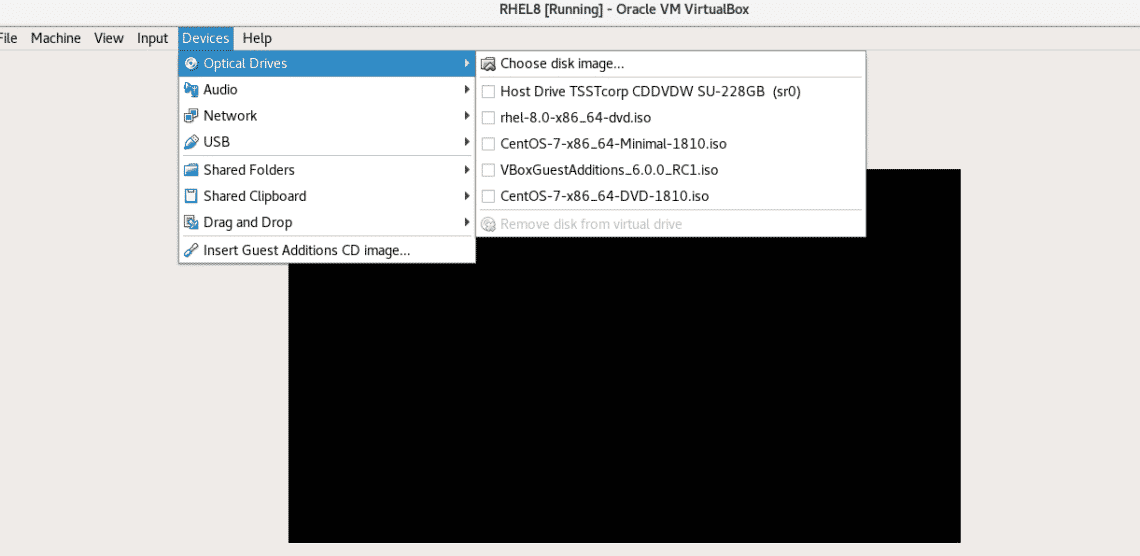This screenshot has width=1140, height=556.
Task: Expand the Network submenu arrow
Action: 466,116
